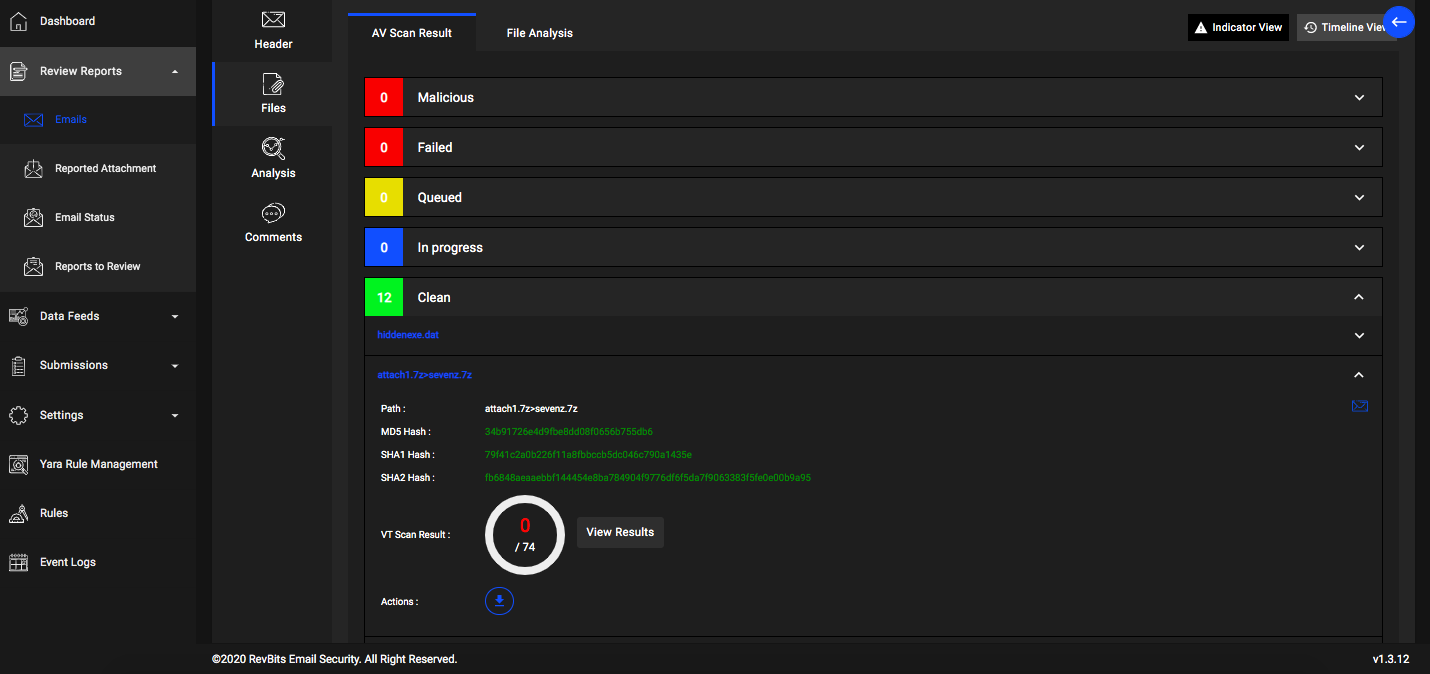
Task: Open the attach1.7z>sevenz.7z file link
Action: tap(424, 375)
